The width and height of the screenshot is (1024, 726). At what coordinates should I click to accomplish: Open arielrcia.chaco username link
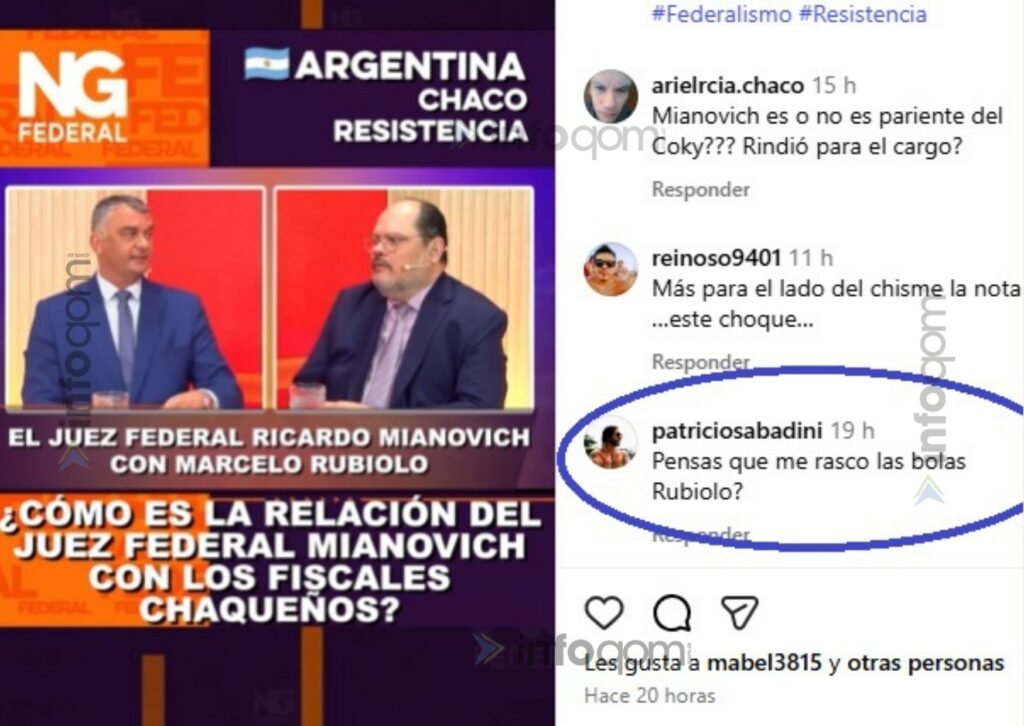tap(728, 86)
